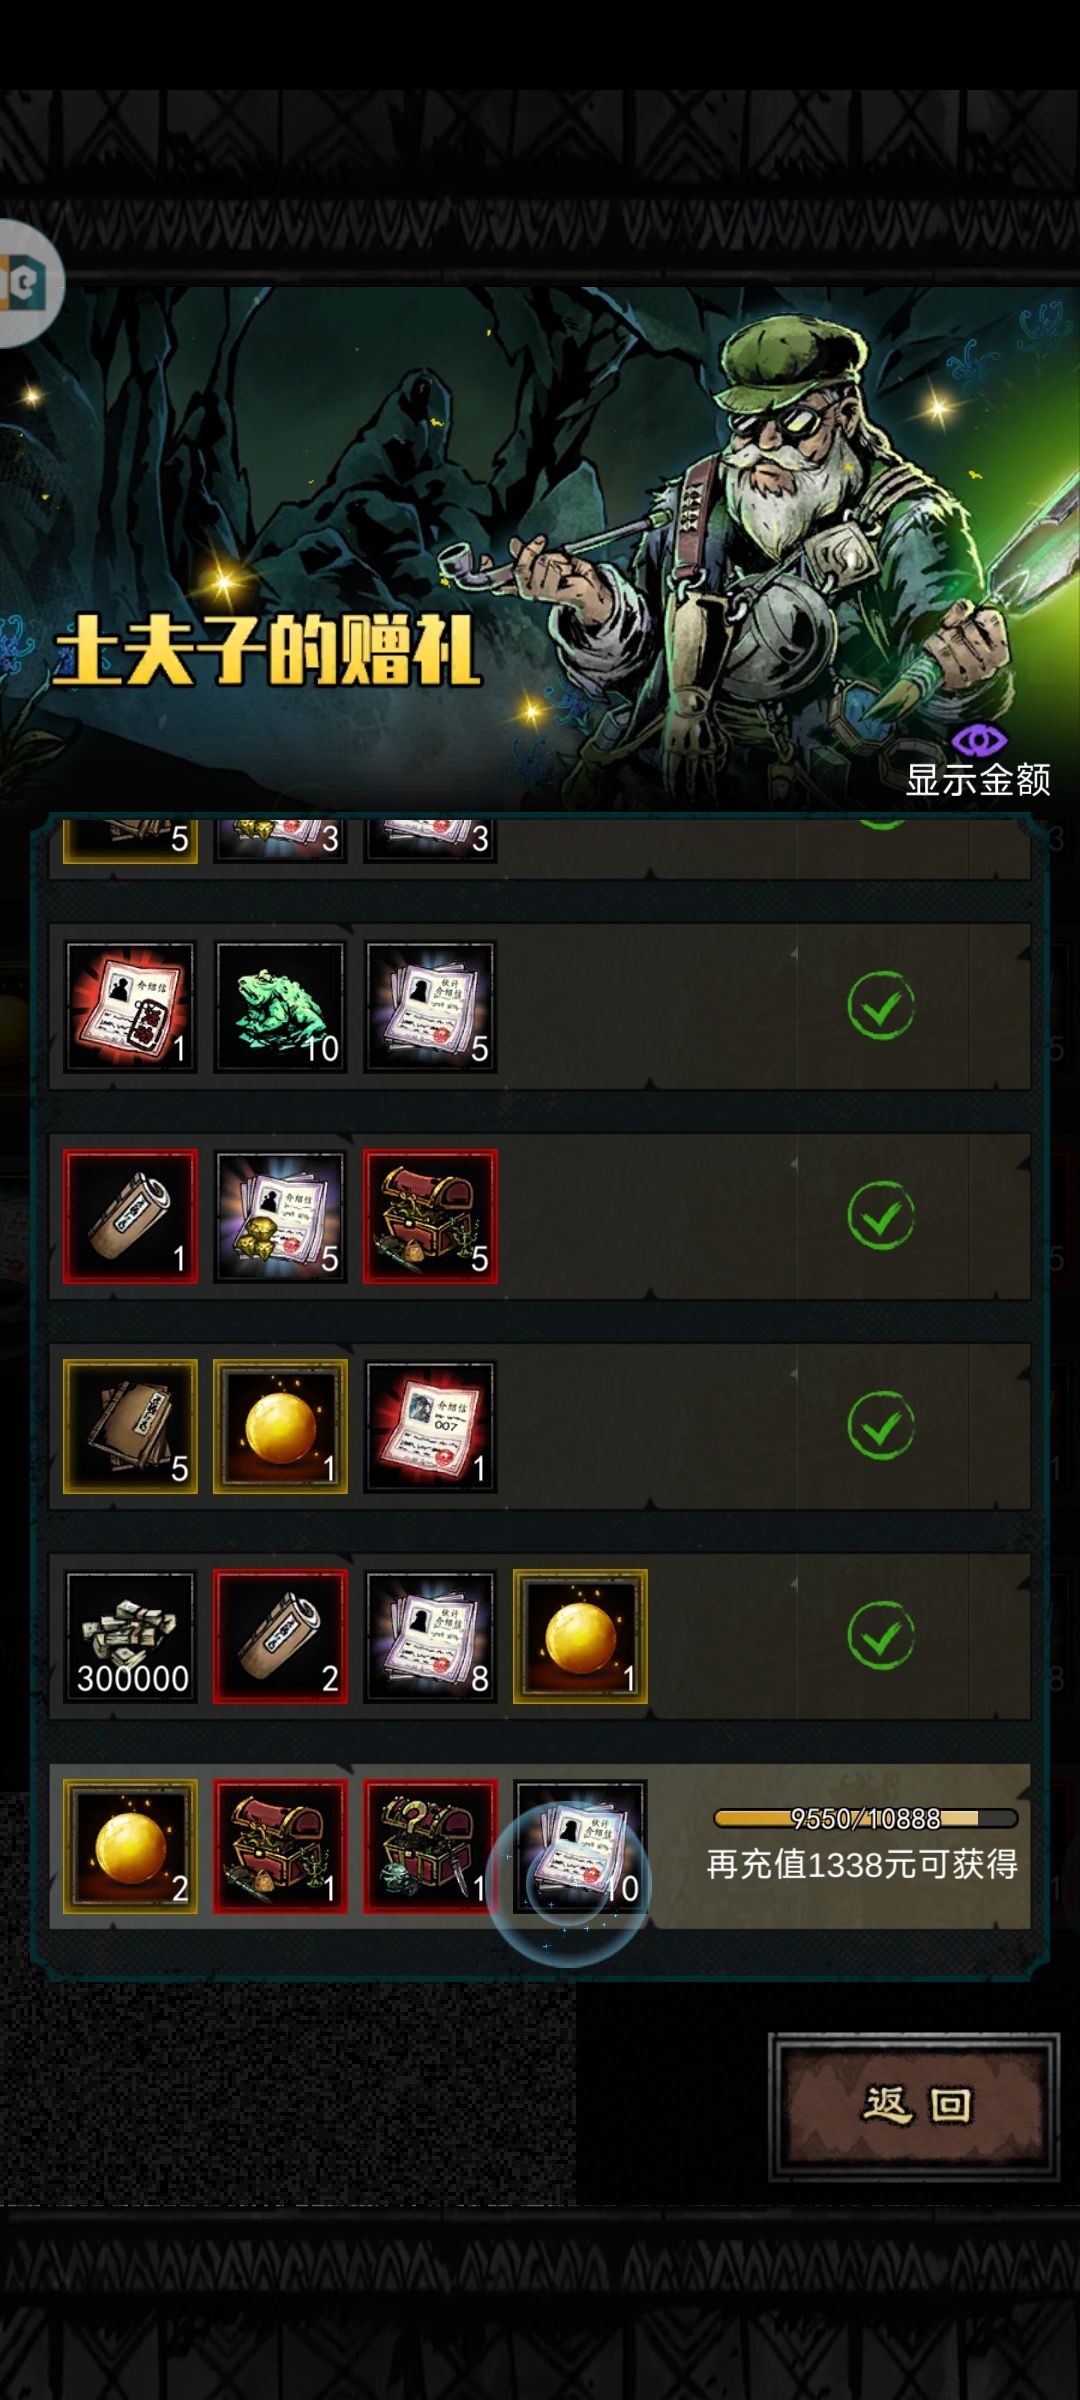Viewport: 1080px width, 2400px height.
Task: Tap the green jade toad reward icon
Action: click(280, 1006)
